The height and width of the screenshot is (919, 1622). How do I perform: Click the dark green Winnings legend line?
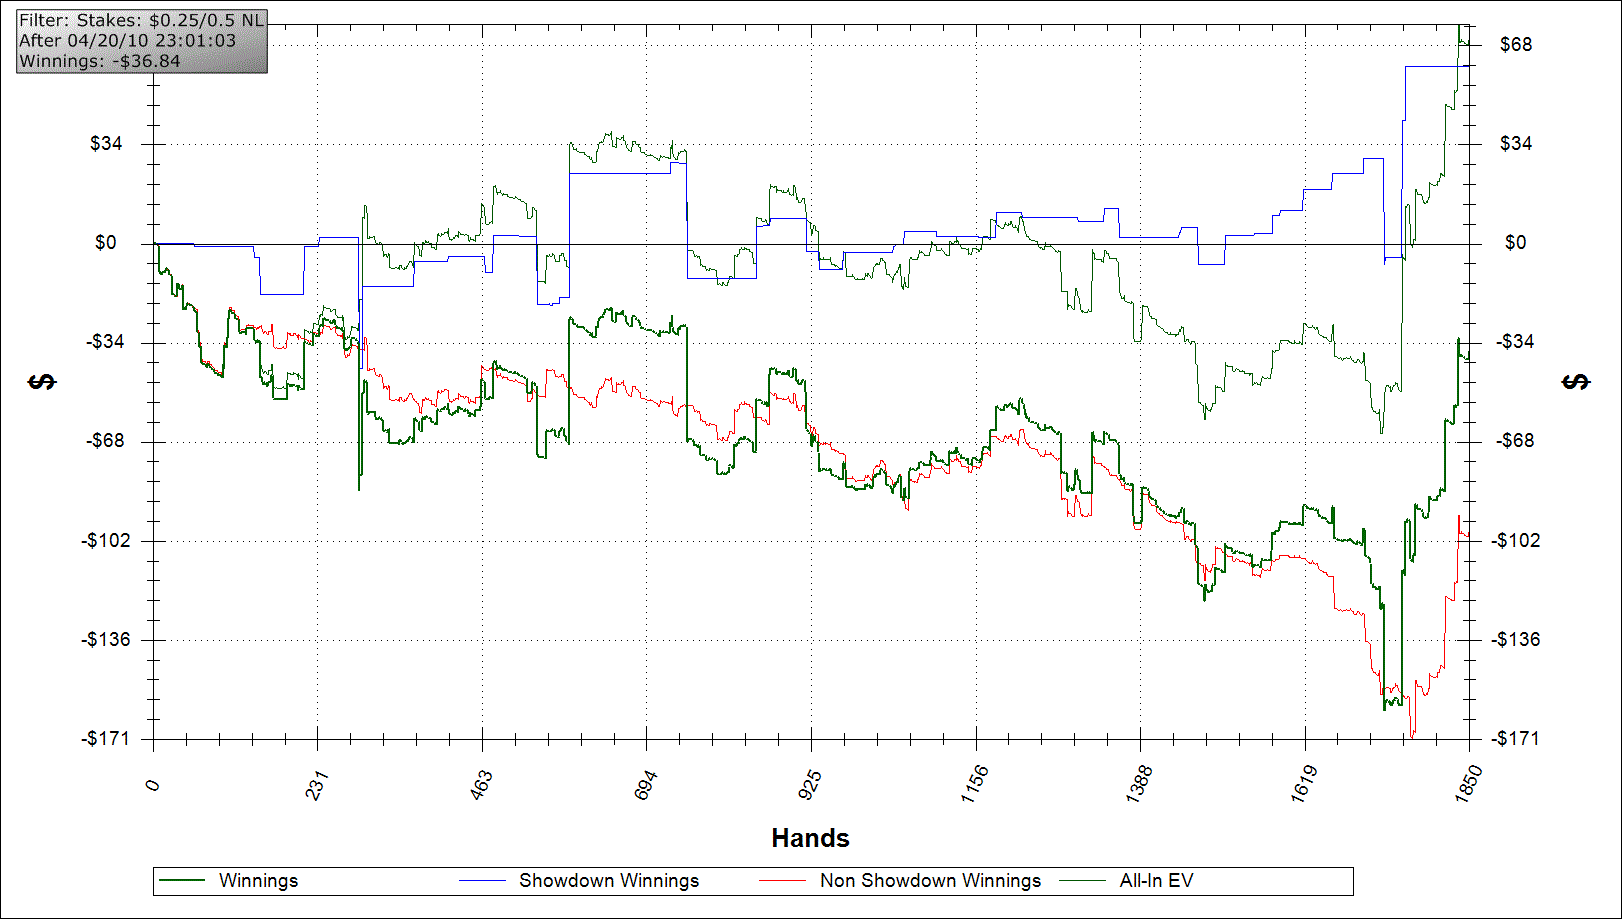tap(182, 881)
